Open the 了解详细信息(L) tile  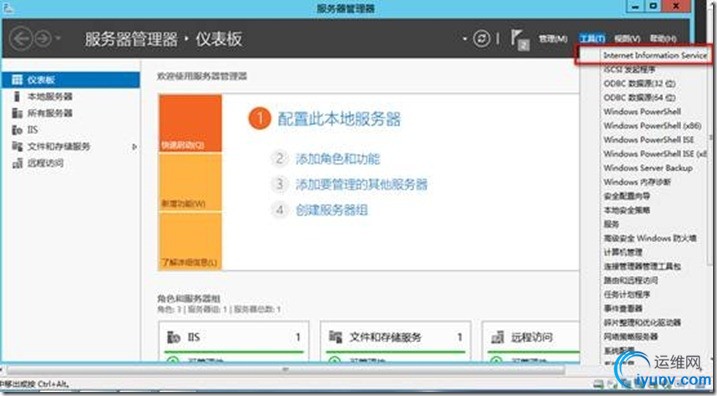click(190, 241)
